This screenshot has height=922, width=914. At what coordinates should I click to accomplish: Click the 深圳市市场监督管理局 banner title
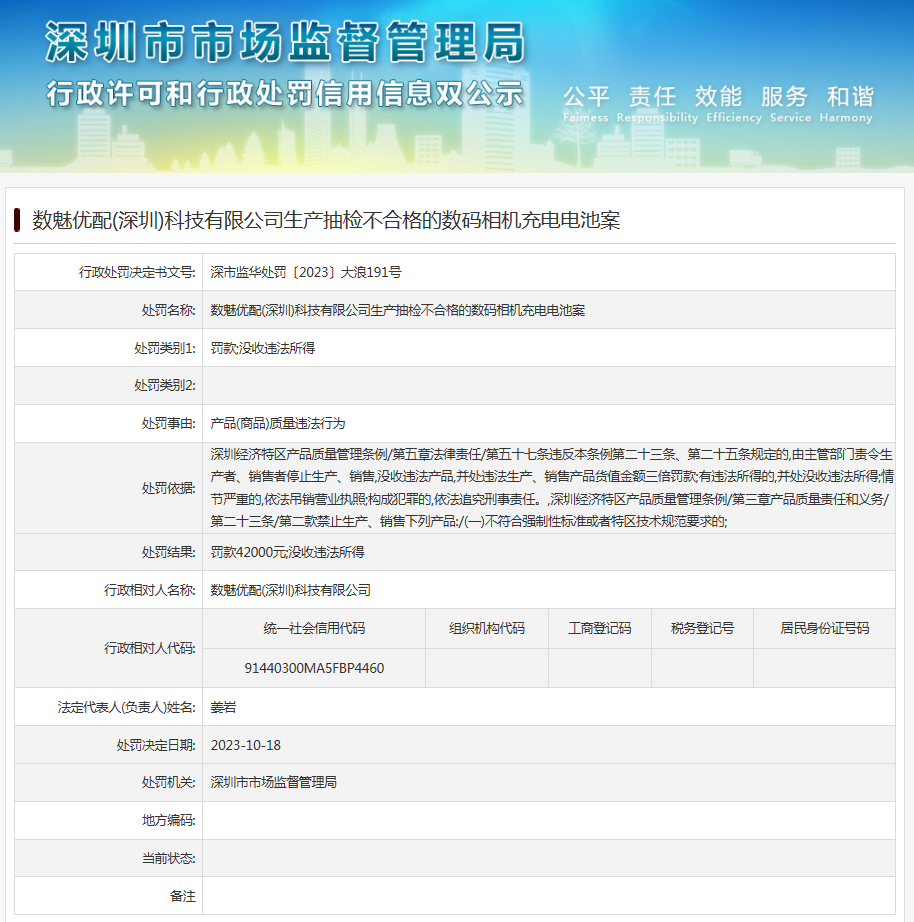click(x=285, y=42)
